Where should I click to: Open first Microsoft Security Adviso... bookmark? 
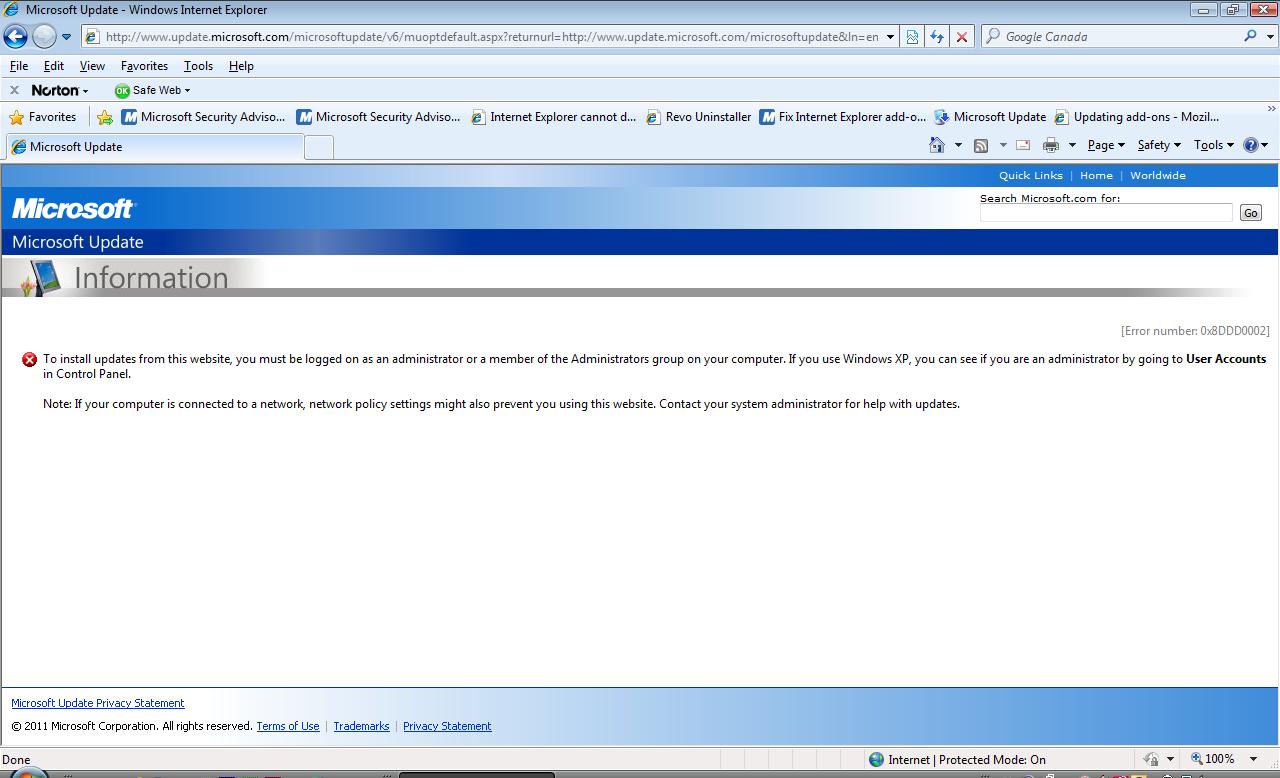[x=203, y=117]
